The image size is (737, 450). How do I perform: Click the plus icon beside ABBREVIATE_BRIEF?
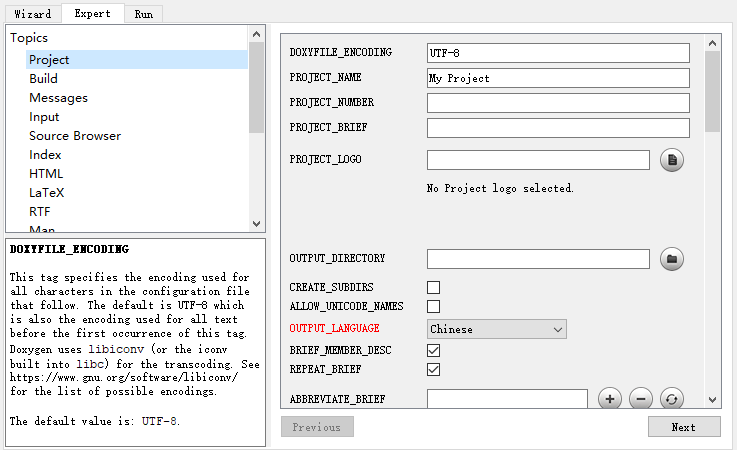[x=609, y=399]
